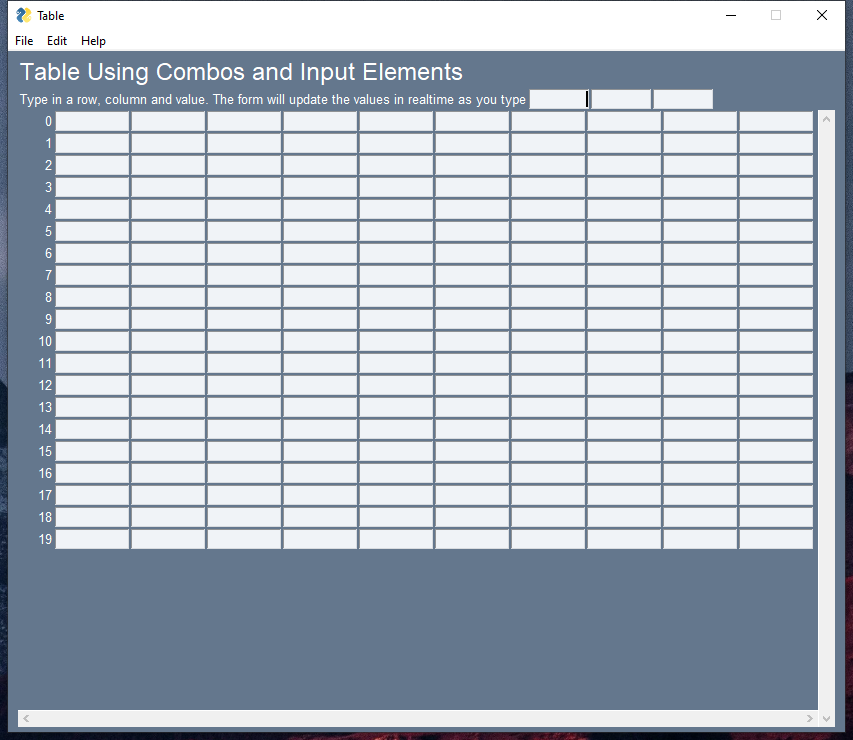Select the second cell in row 5

coord(168,232)
